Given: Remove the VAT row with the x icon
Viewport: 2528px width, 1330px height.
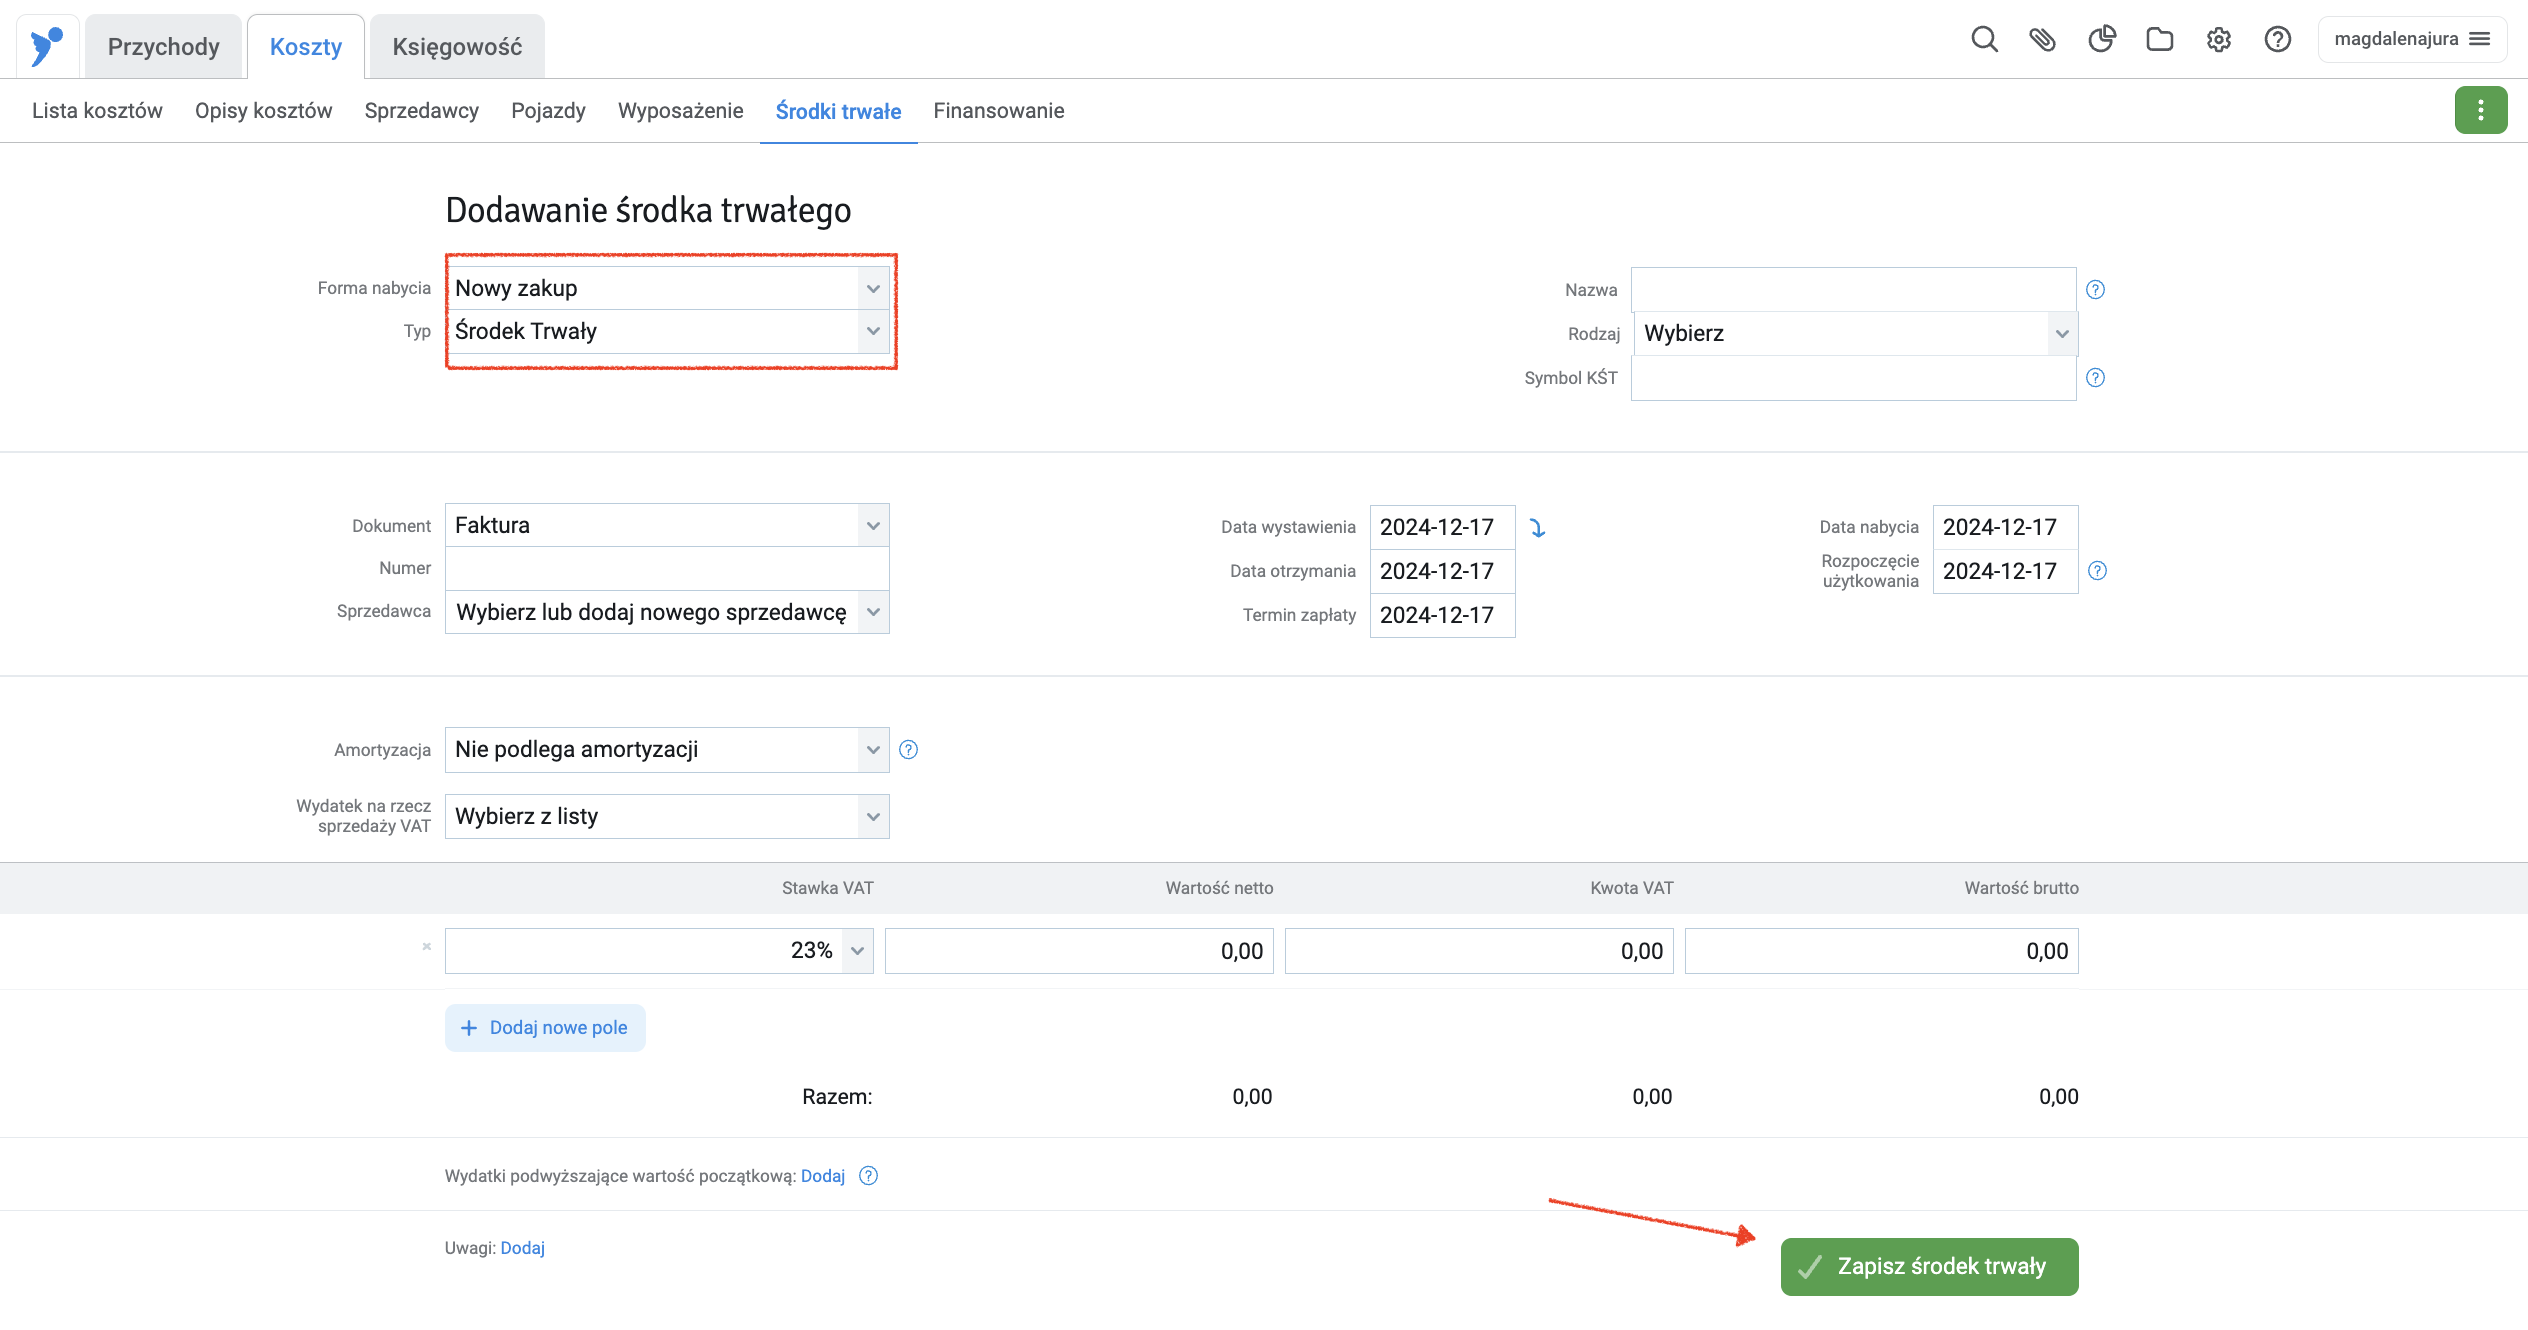Looking at the screenshot, I should (427, 947).
